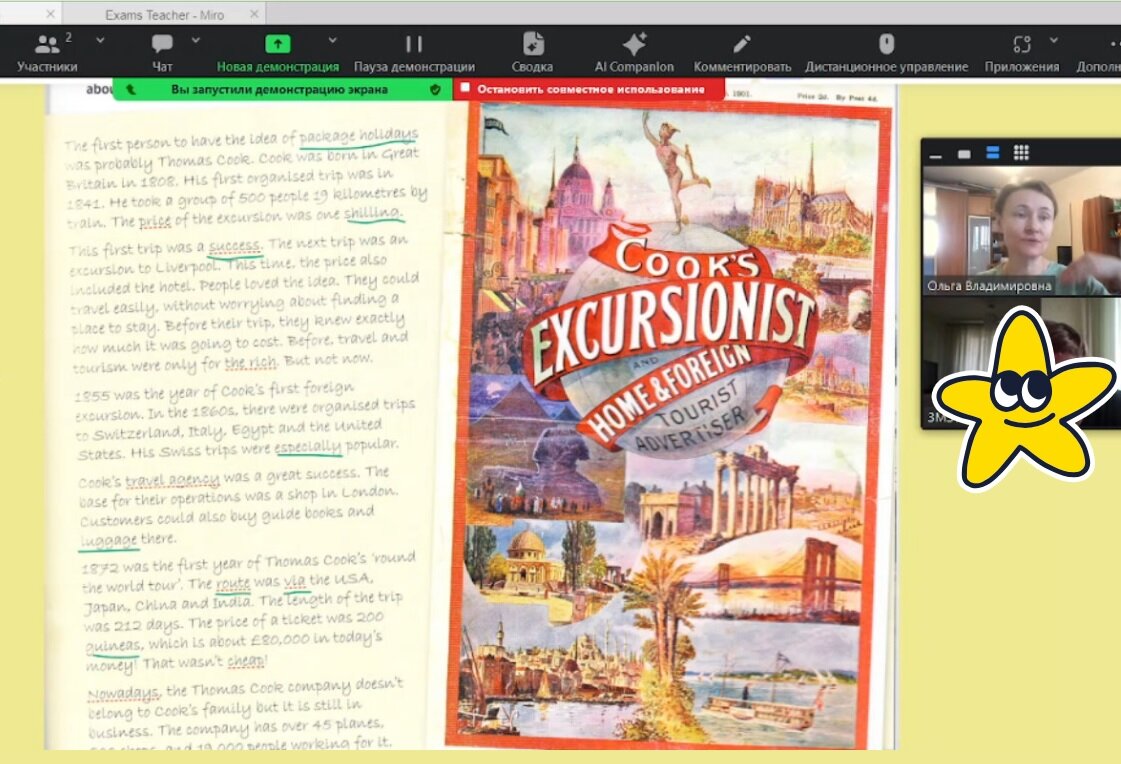Image resolution: width=1121 pixels, height=764 pixels.
Task: Click Пауза демонстрации to pause sharing
Action: (414, 53)
